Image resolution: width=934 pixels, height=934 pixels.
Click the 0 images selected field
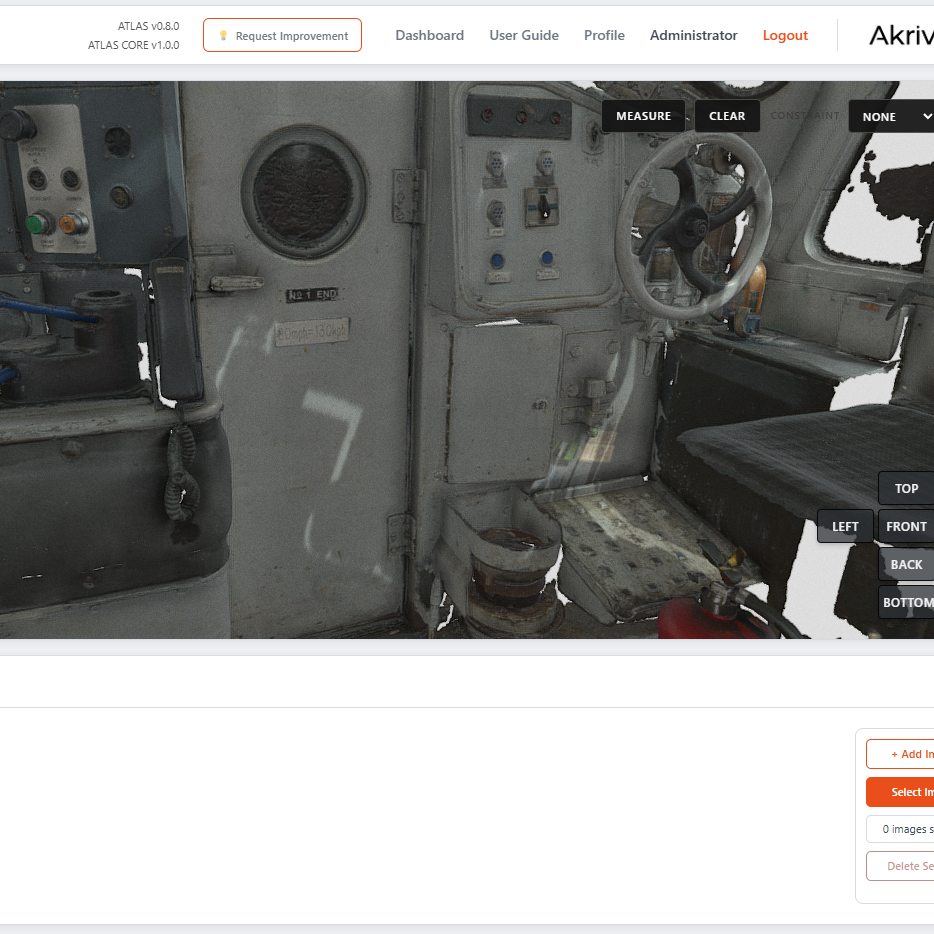click(x=900, y=829)
